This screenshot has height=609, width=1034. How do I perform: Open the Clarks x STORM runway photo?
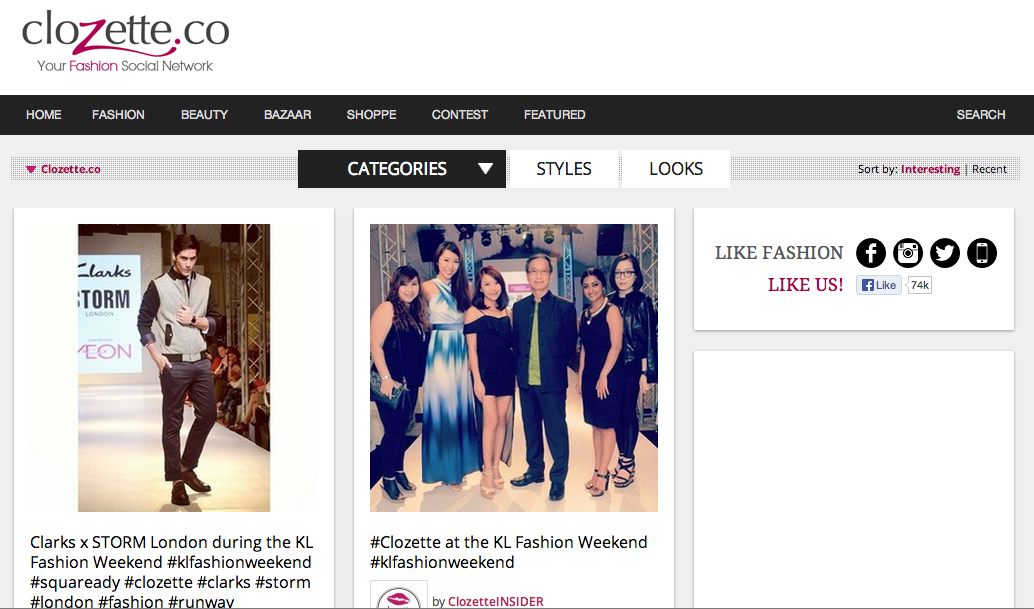pyautogui.click(x=174, y=367)
